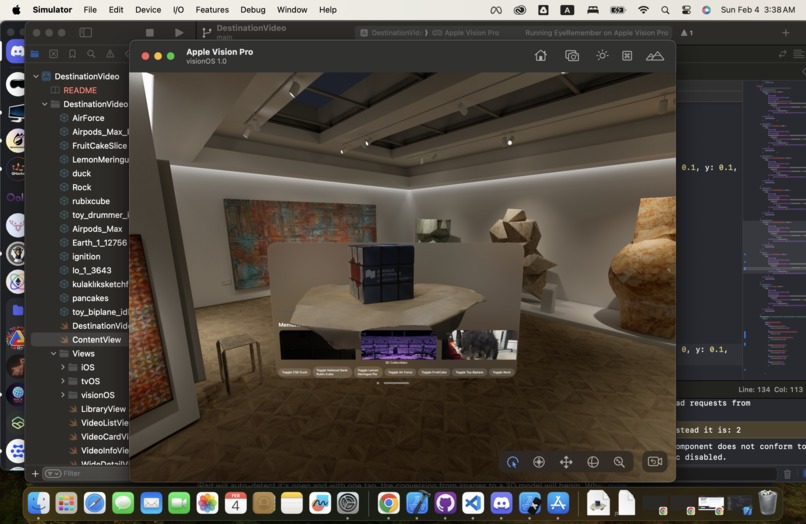
Task: Open Xcode find navigator
Action: click(x=91, y=53)
